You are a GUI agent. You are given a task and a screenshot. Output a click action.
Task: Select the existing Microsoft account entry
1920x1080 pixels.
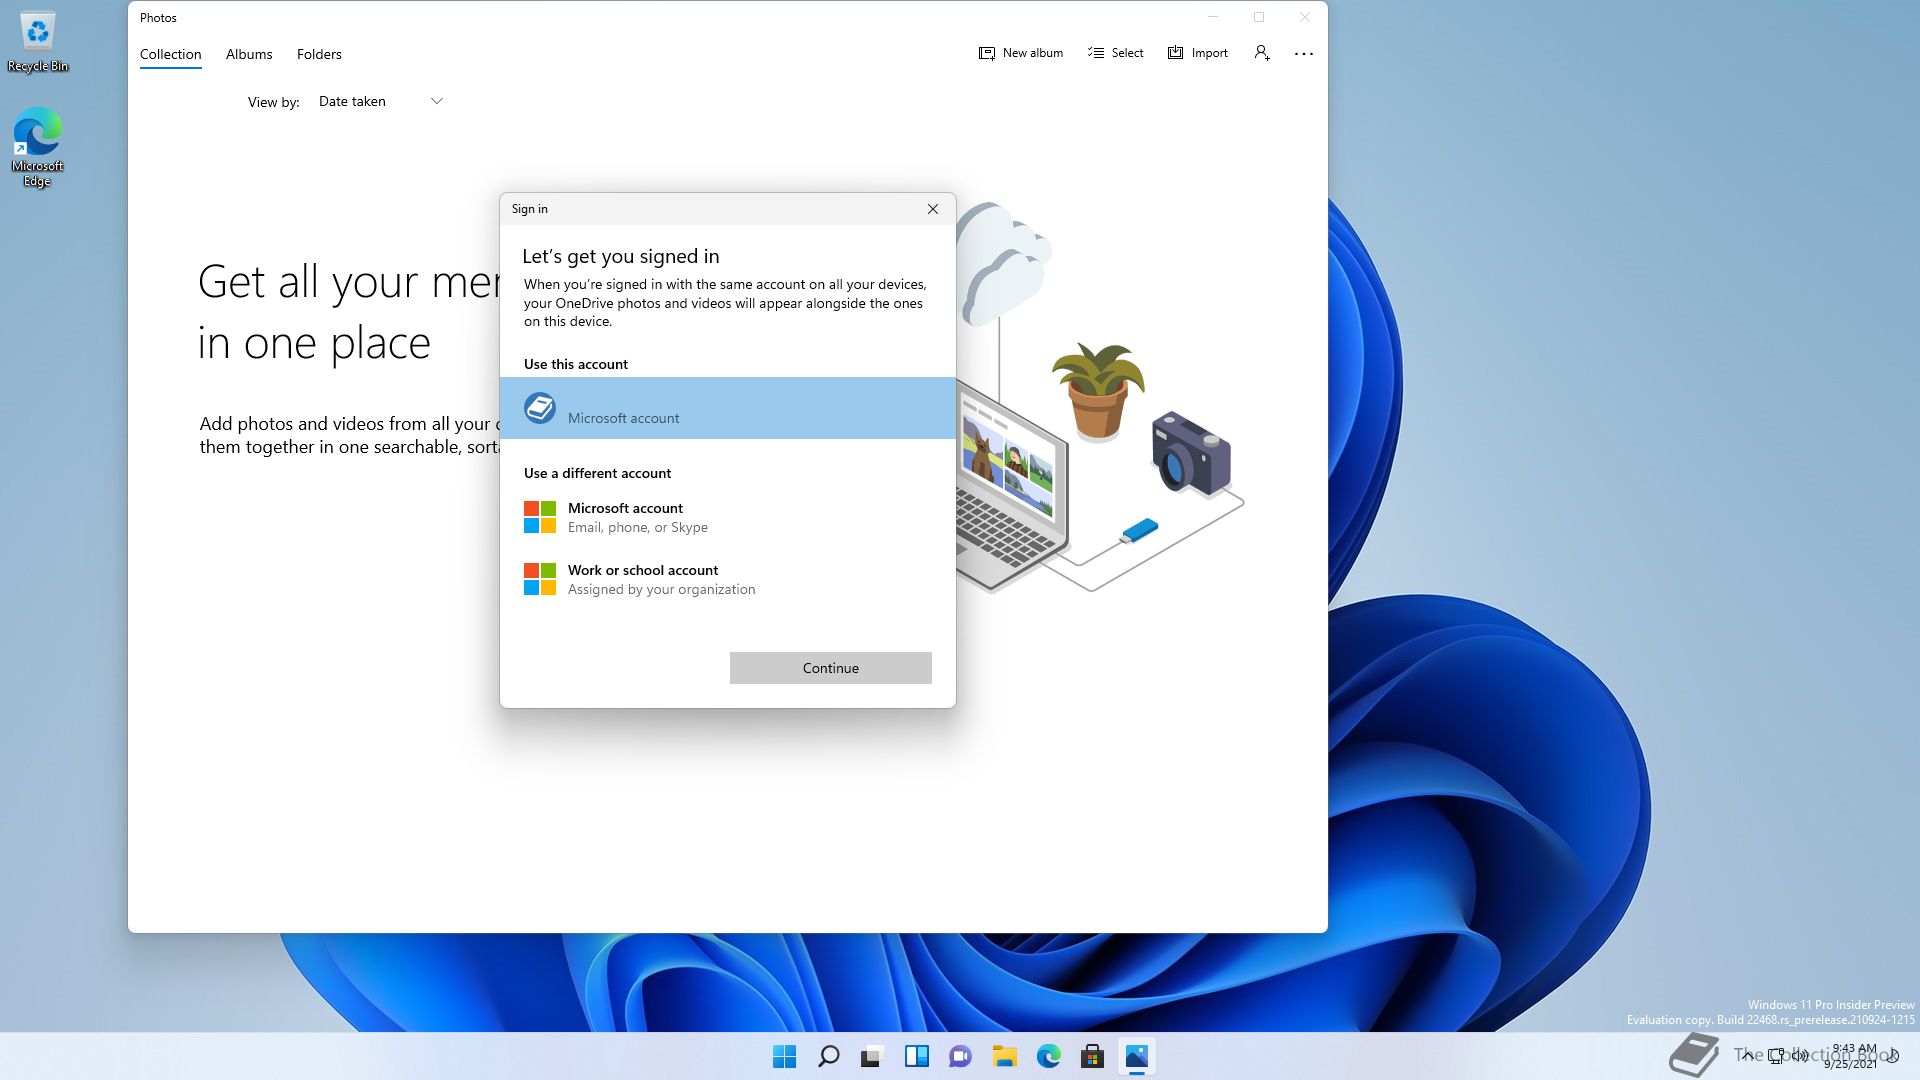click(728, 408)
